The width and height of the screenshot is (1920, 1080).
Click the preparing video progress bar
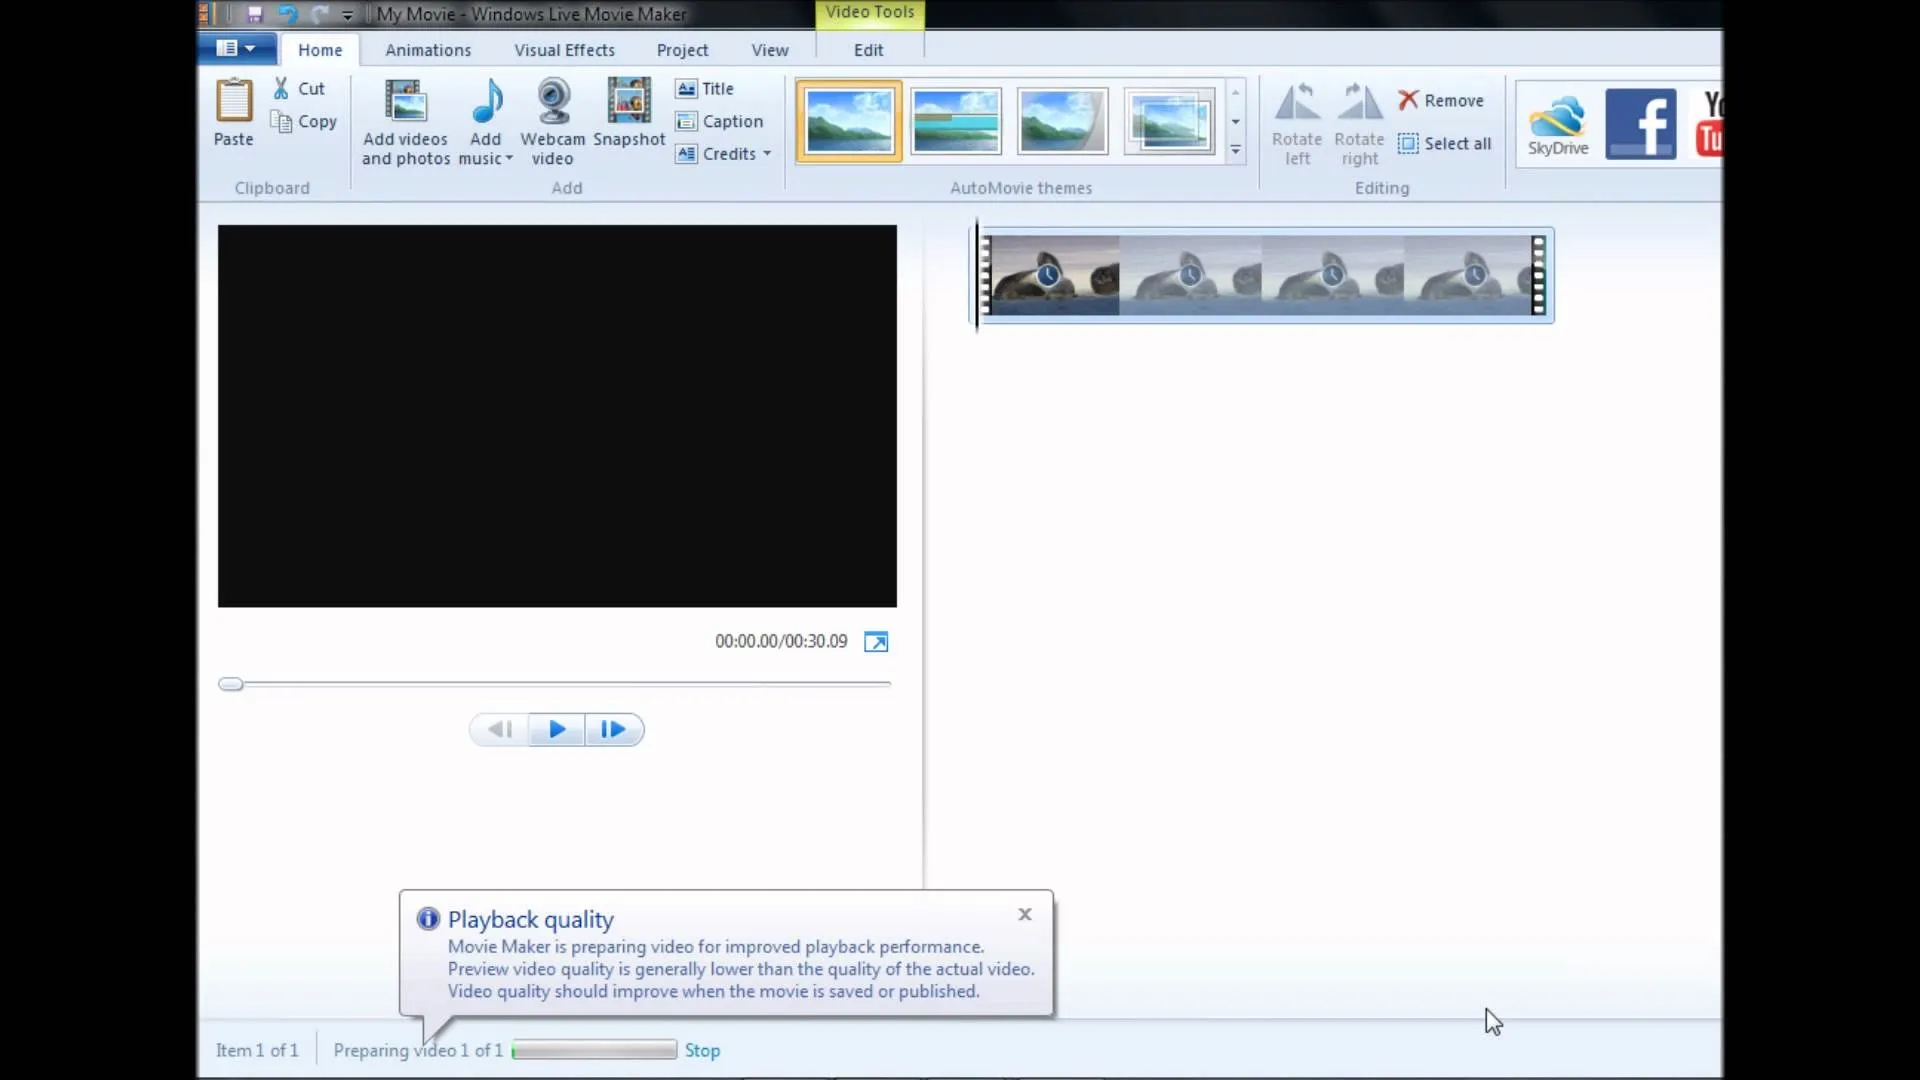594,1050
